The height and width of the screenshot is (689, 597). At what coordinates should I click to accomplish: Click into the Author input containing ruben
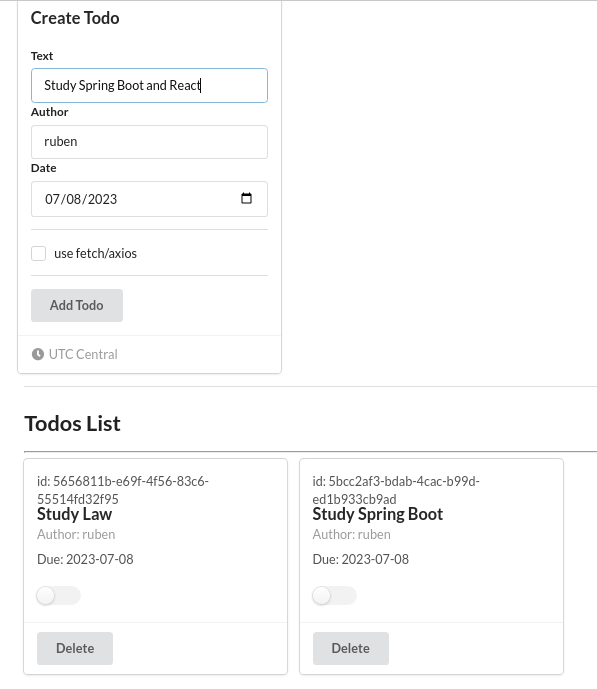149,142
